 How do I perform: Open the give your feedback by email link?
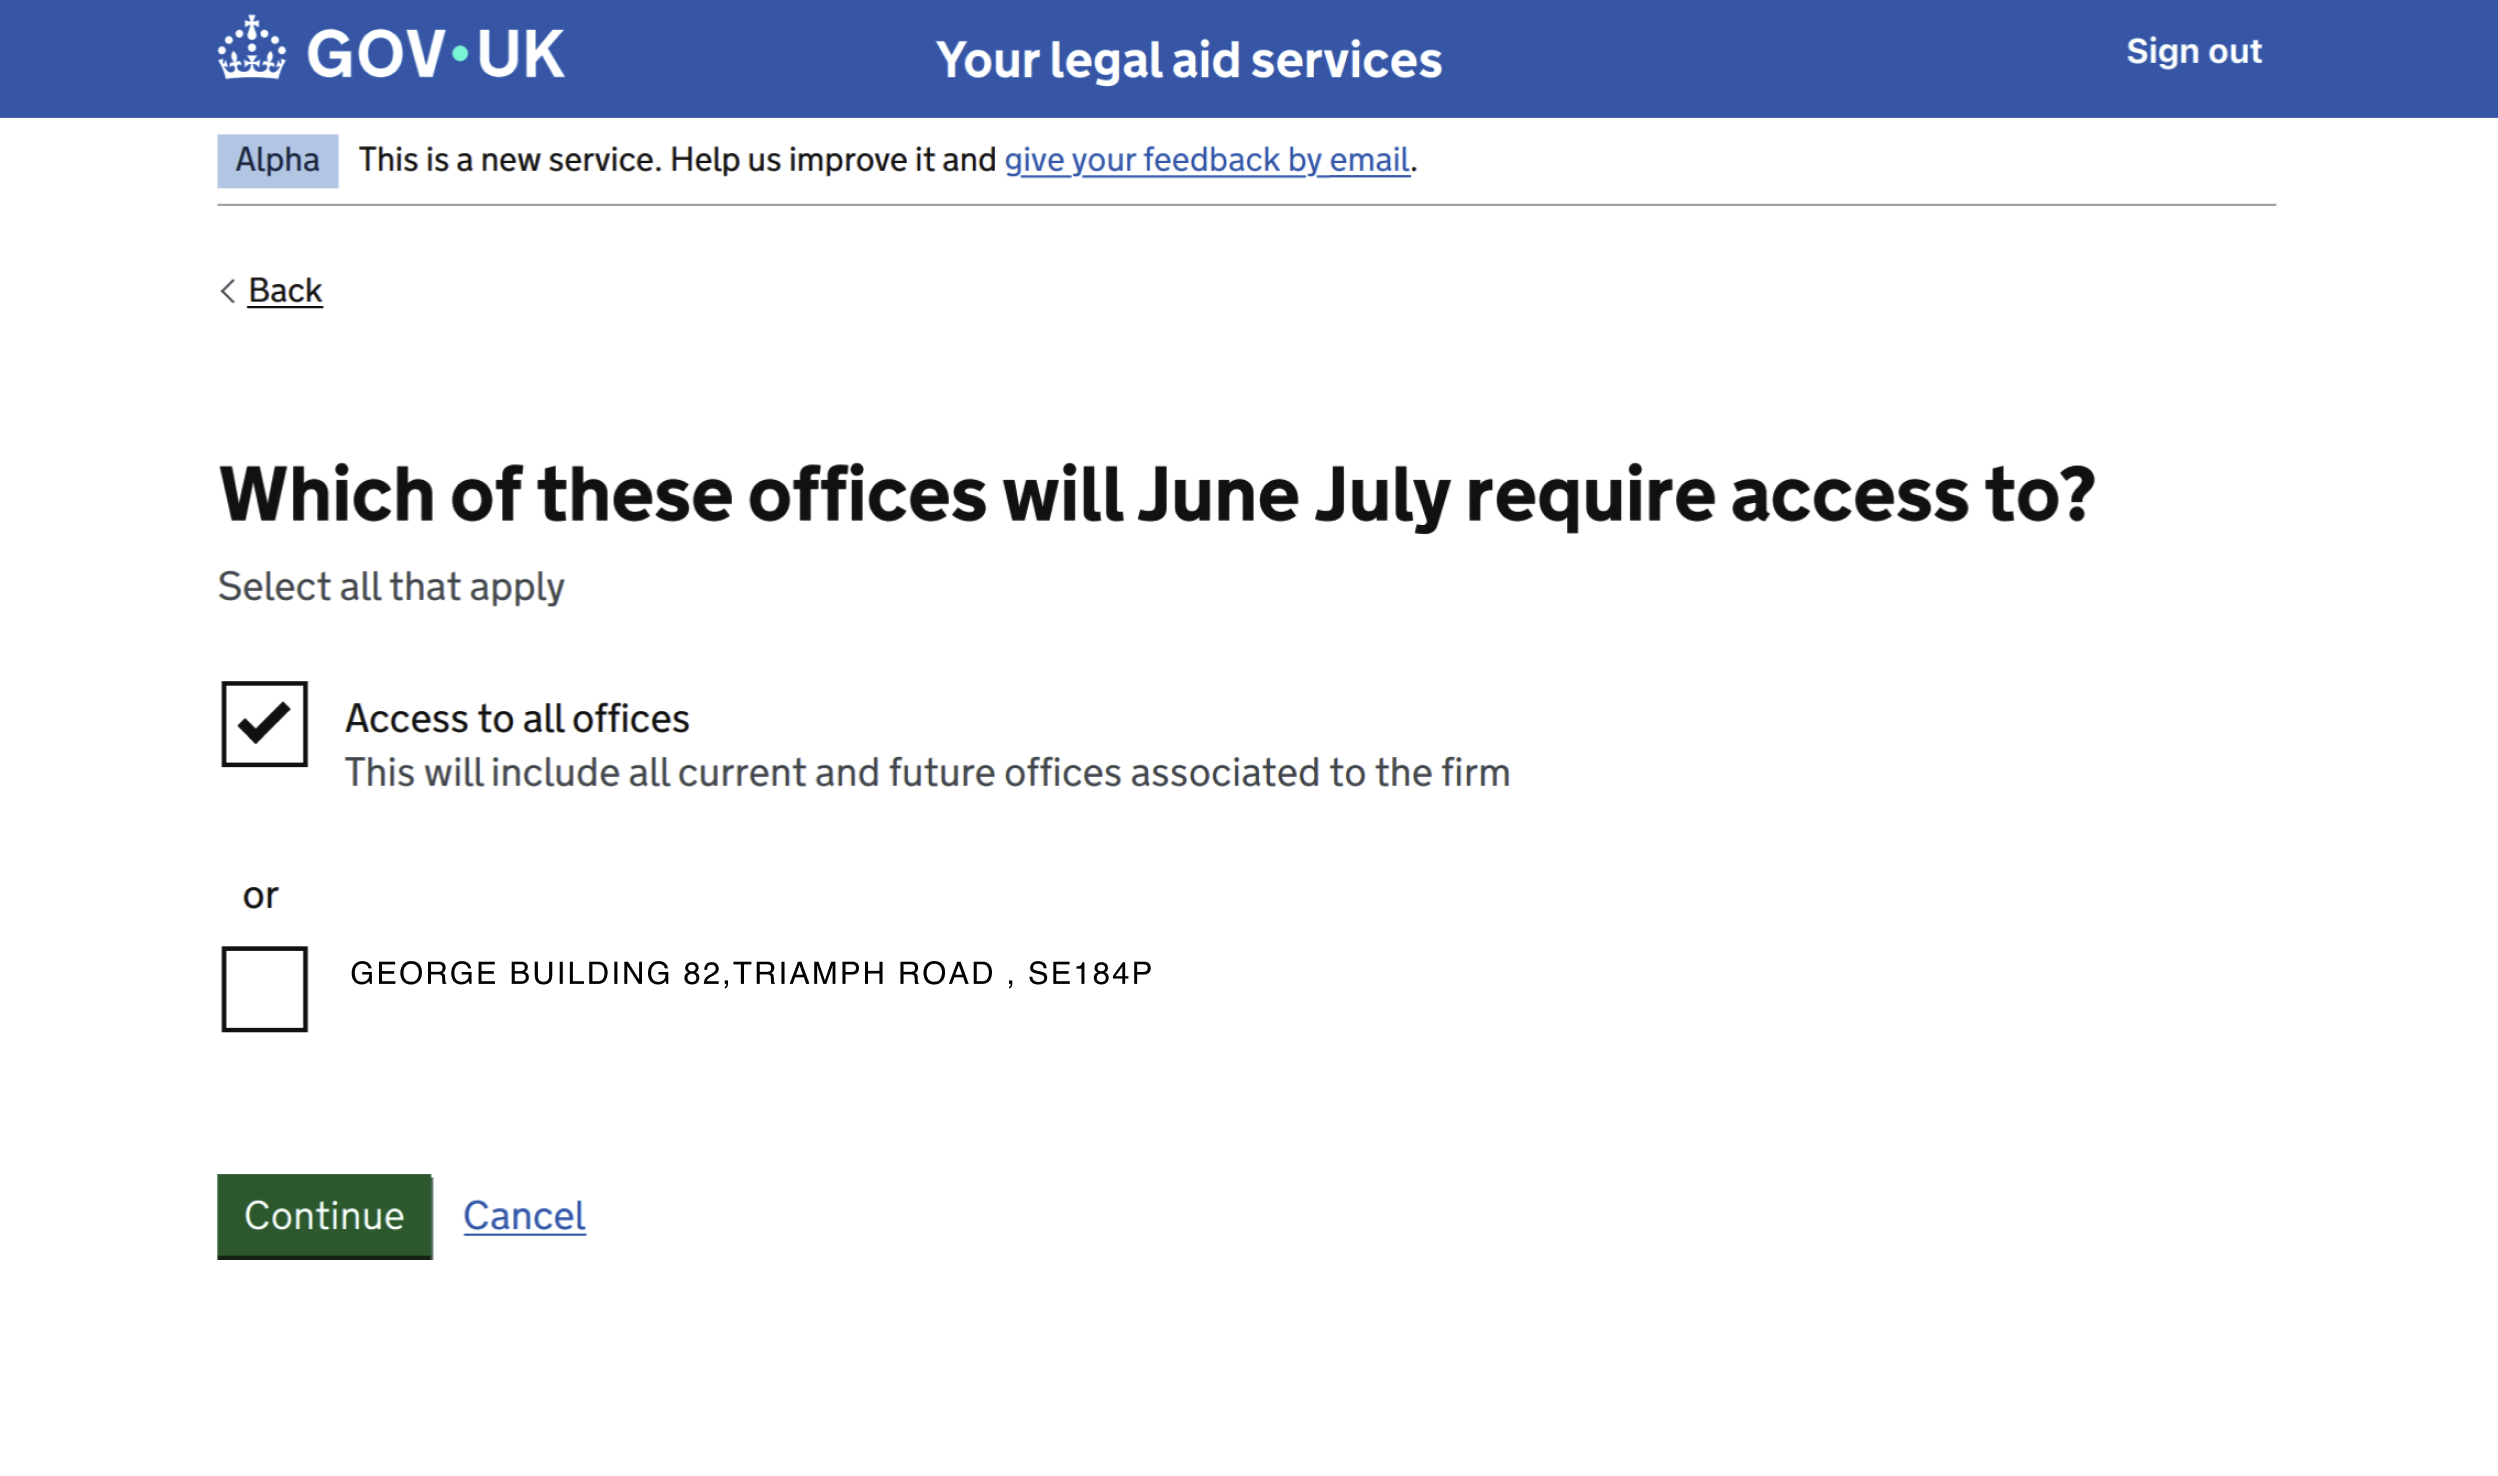pyautogui.click(x=1207, y=160)
